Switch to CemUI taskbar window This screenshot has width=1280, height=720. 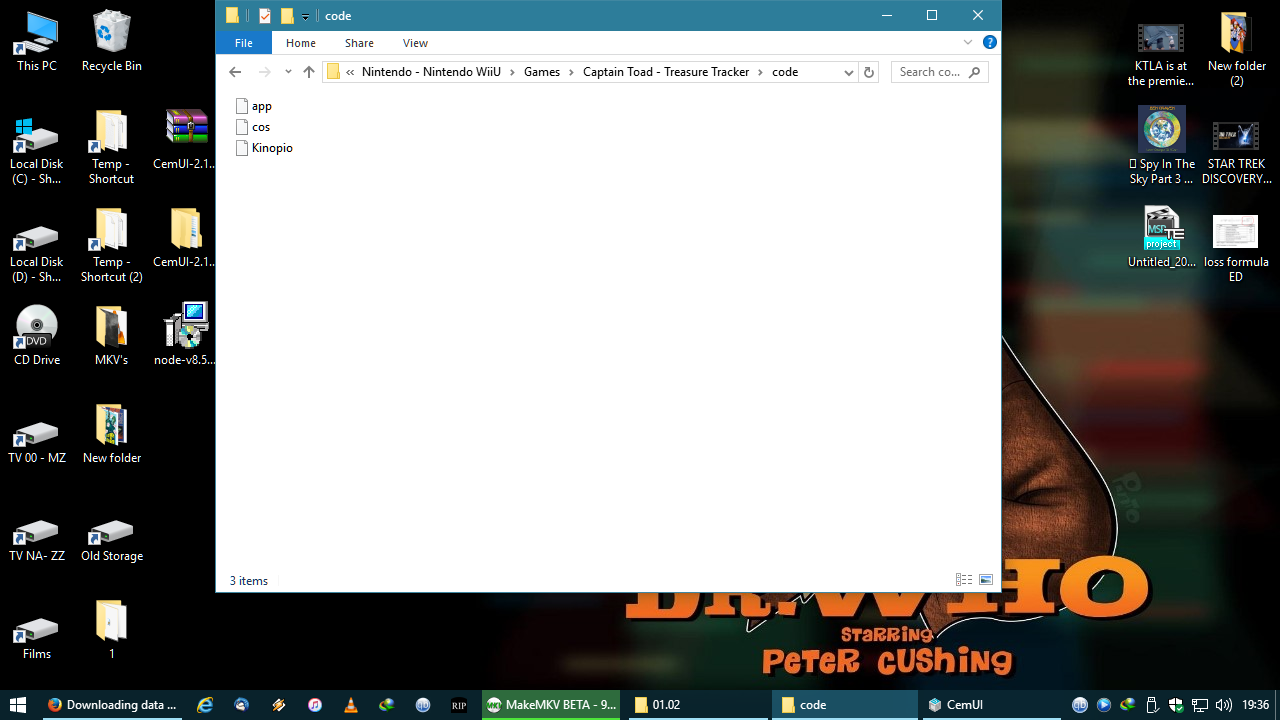(x=990, y=705)
